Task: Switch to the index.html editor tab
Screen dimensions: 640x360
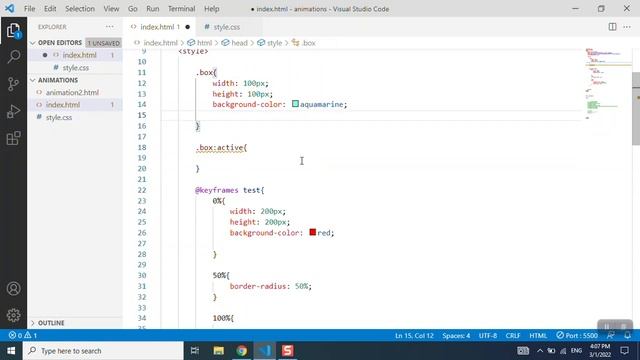Action: point(160,27)
